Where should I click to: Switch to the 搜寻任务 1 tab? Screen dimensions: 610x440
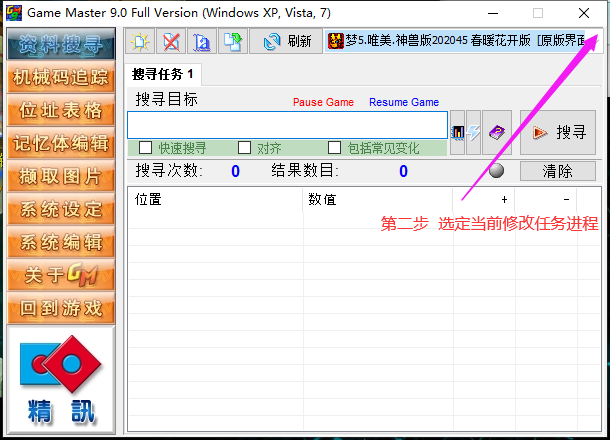point(163,74)
